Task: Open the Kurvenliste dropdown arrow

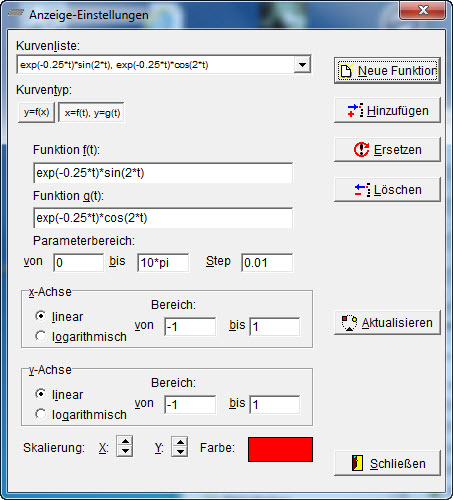Action: tap(302, 65)
